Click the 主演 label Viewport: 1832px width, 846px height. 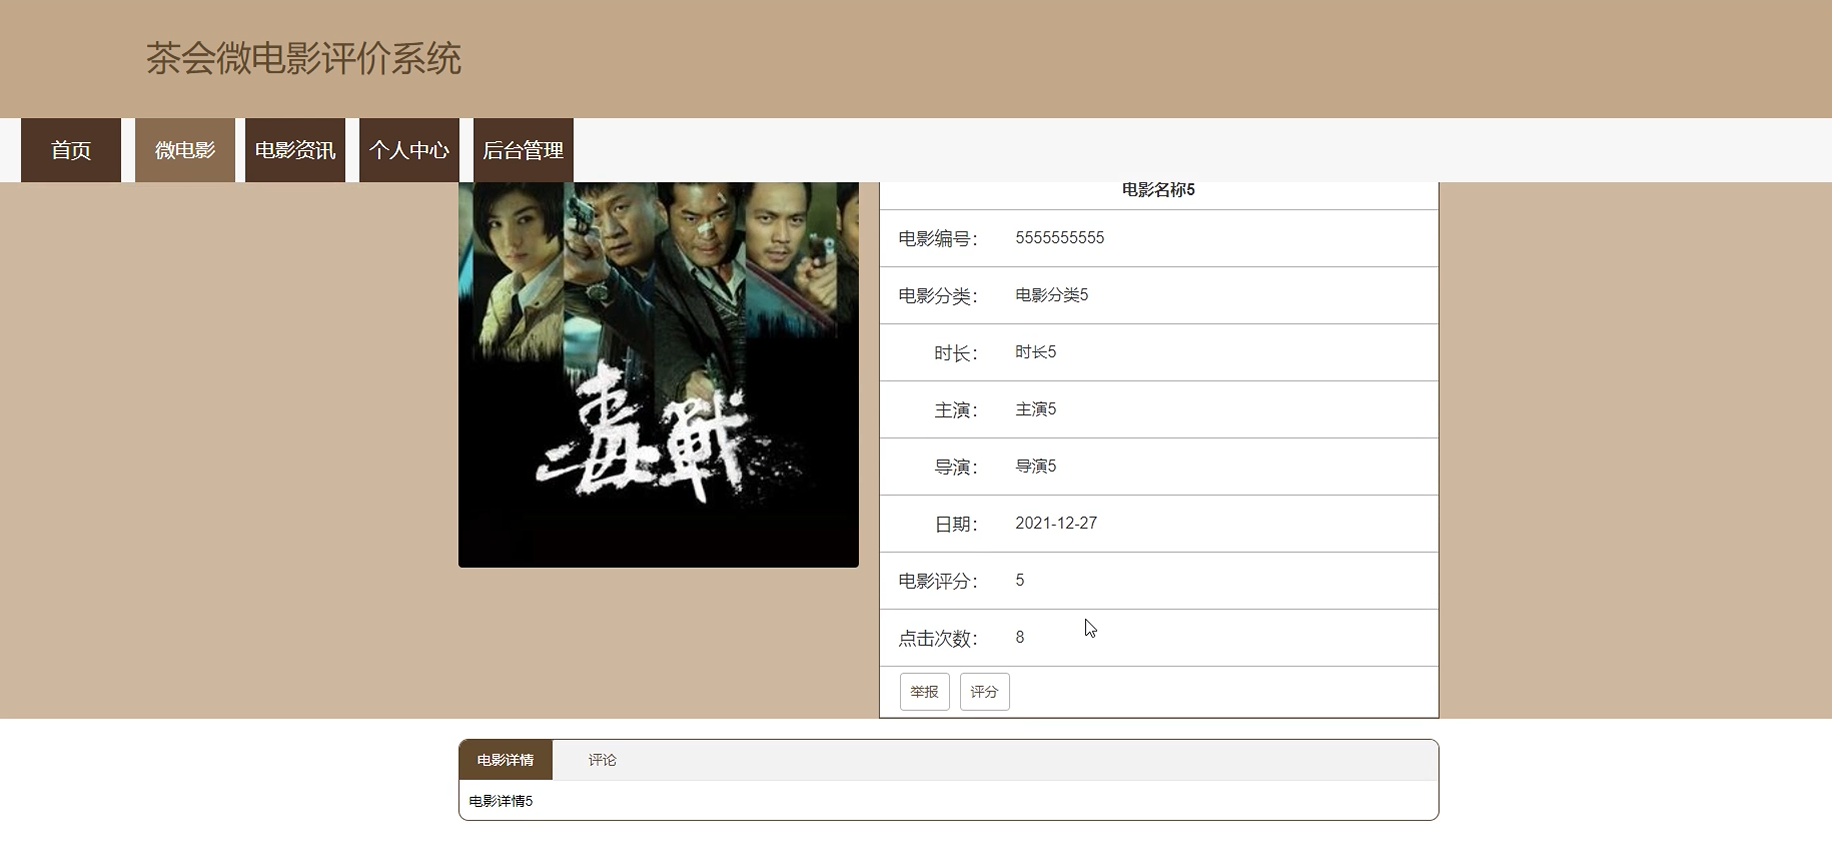pos(956,410)
